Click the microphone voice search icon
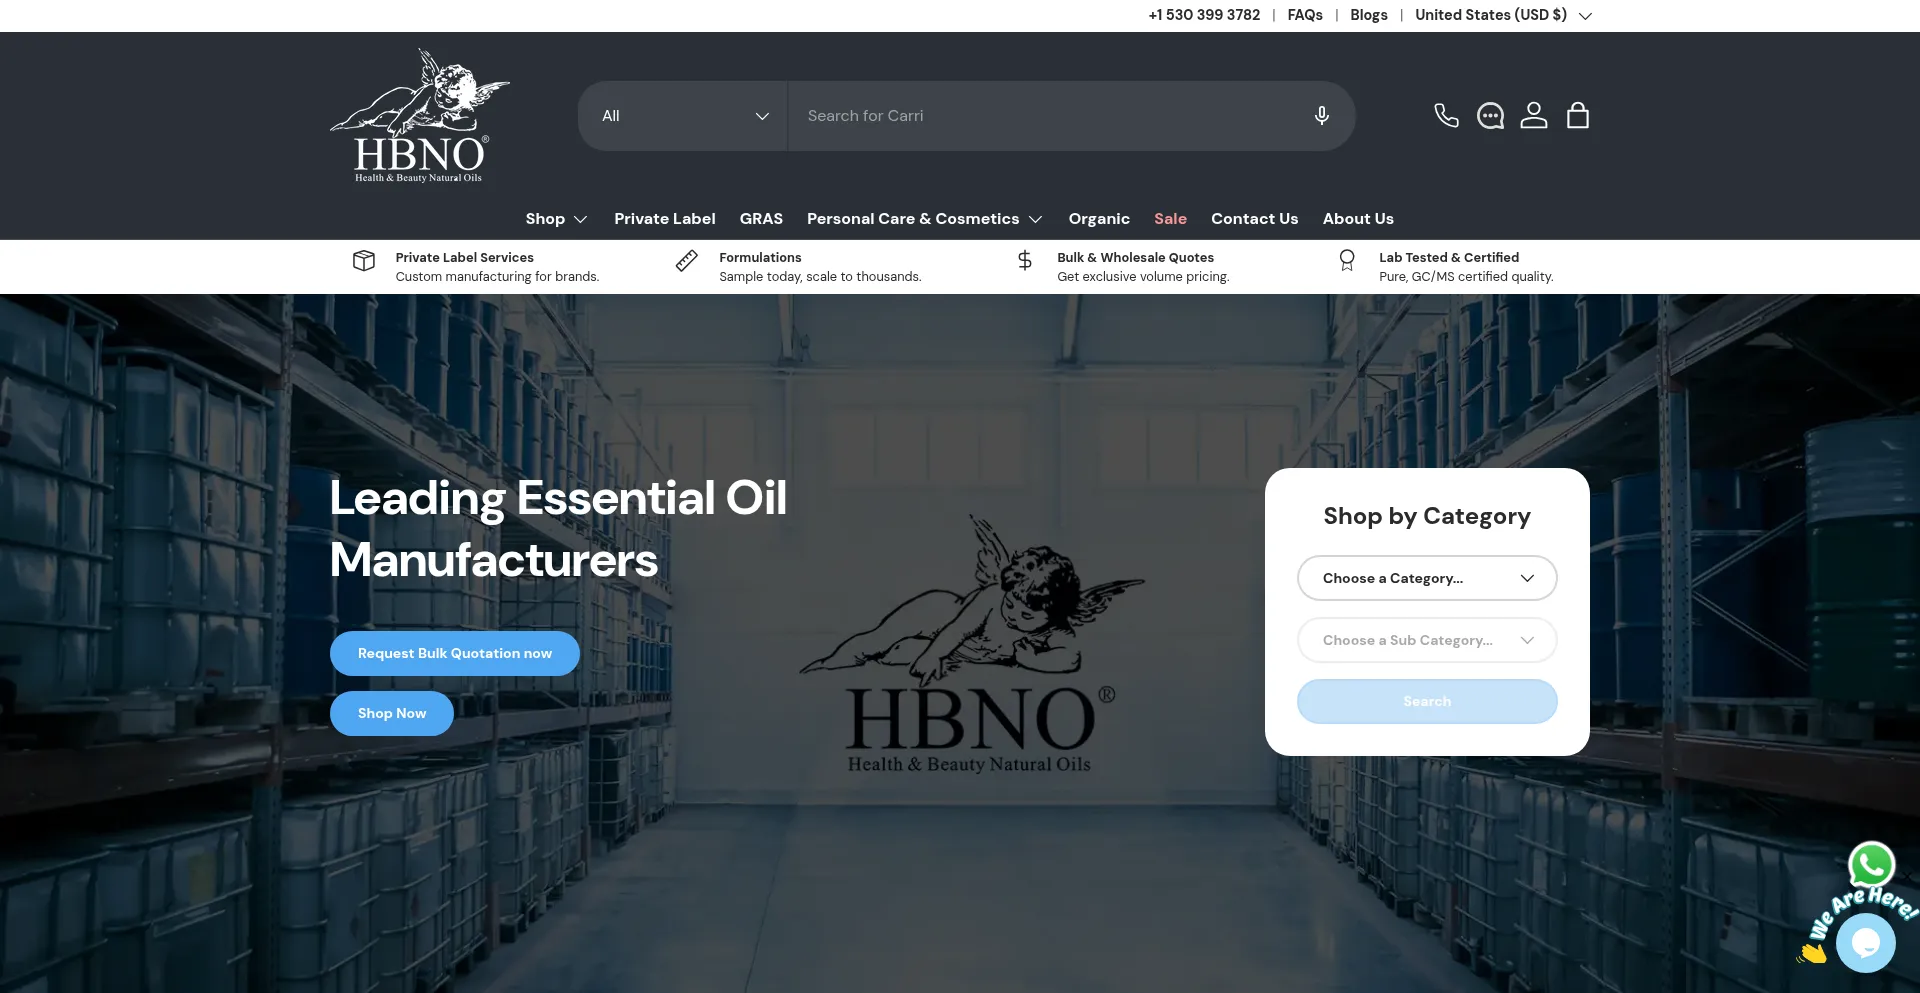 1321,116
